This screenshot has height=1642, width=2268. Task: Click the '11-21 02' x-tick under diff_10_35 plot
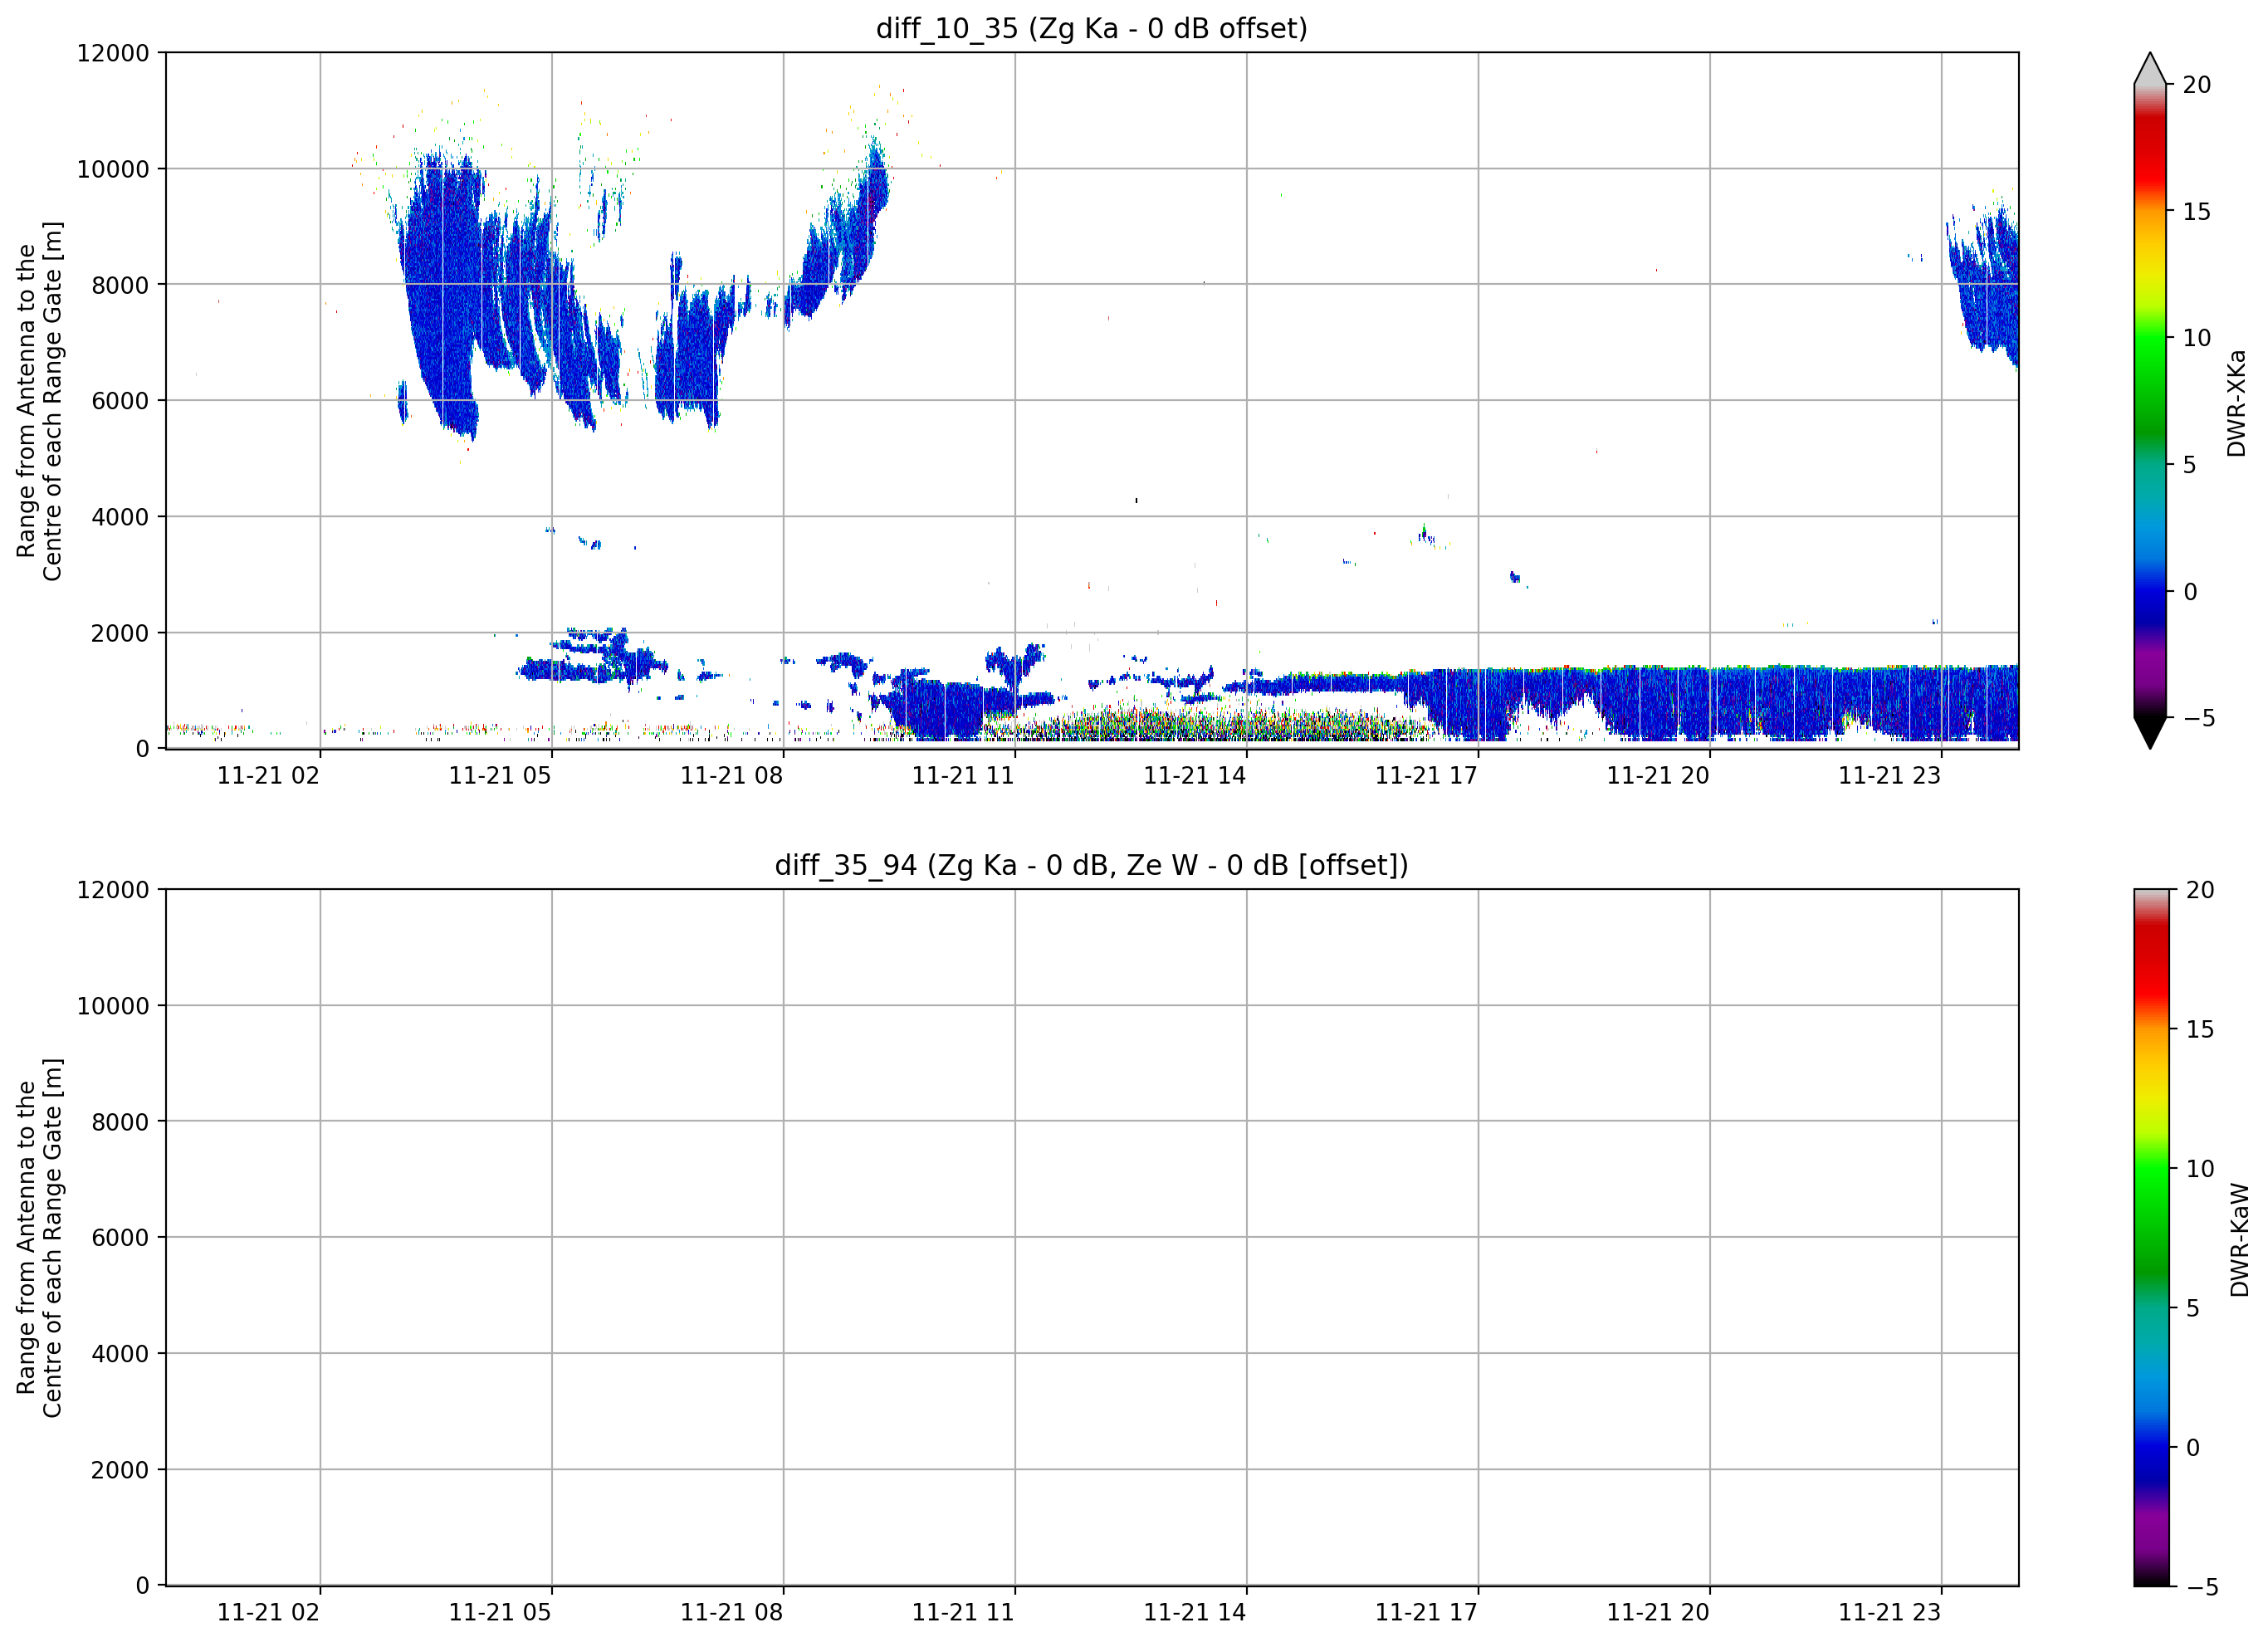click(x=268, y=776)
